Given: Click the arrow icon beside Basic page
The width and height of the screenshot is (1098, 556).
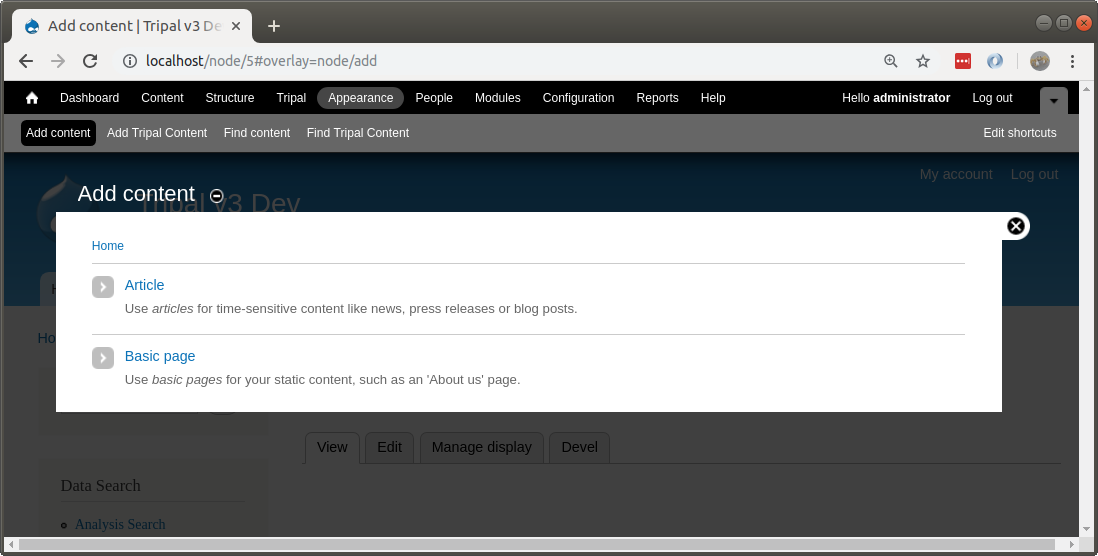Looking at the screenshot, I should 103,358.
